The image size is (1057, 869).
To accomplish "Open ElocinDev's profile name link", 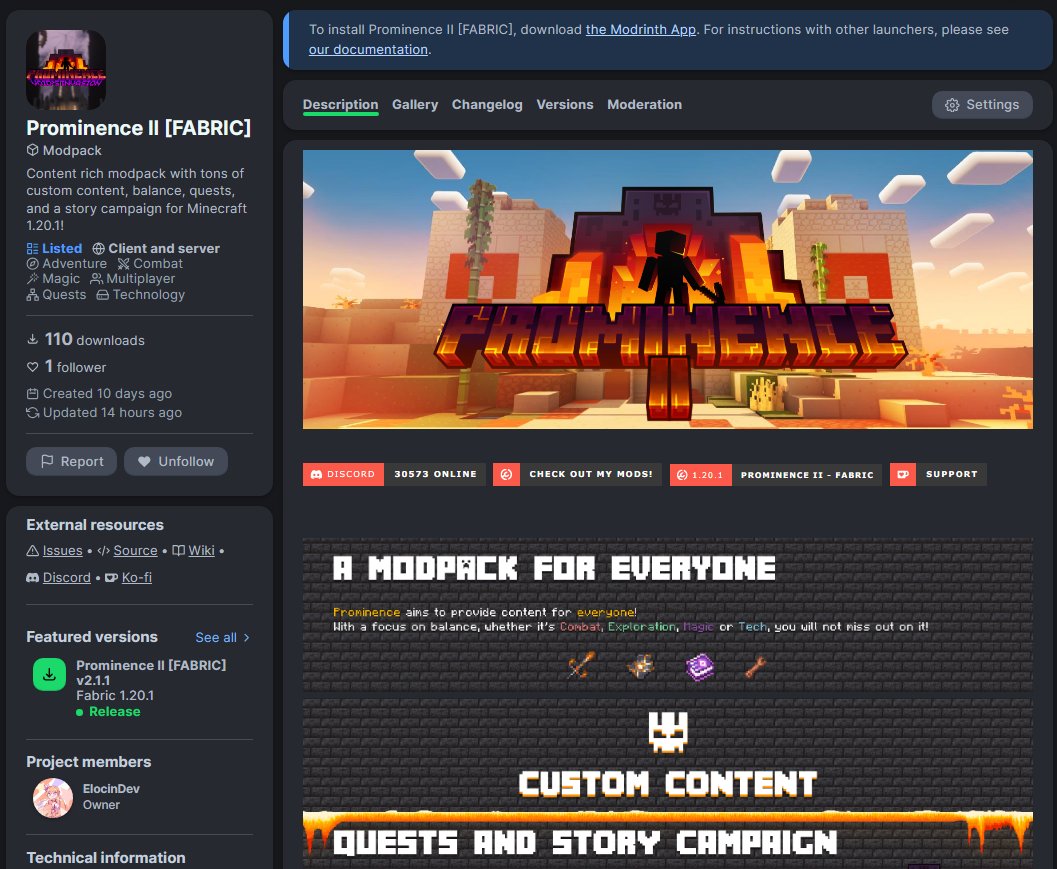I will [111, 789].
